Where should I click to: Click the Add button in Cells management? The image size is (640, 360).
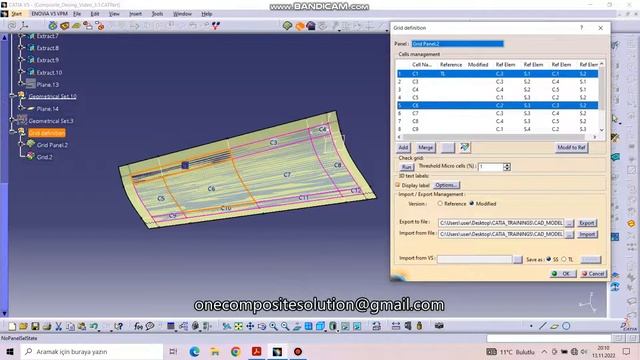(x=403, y=147)
